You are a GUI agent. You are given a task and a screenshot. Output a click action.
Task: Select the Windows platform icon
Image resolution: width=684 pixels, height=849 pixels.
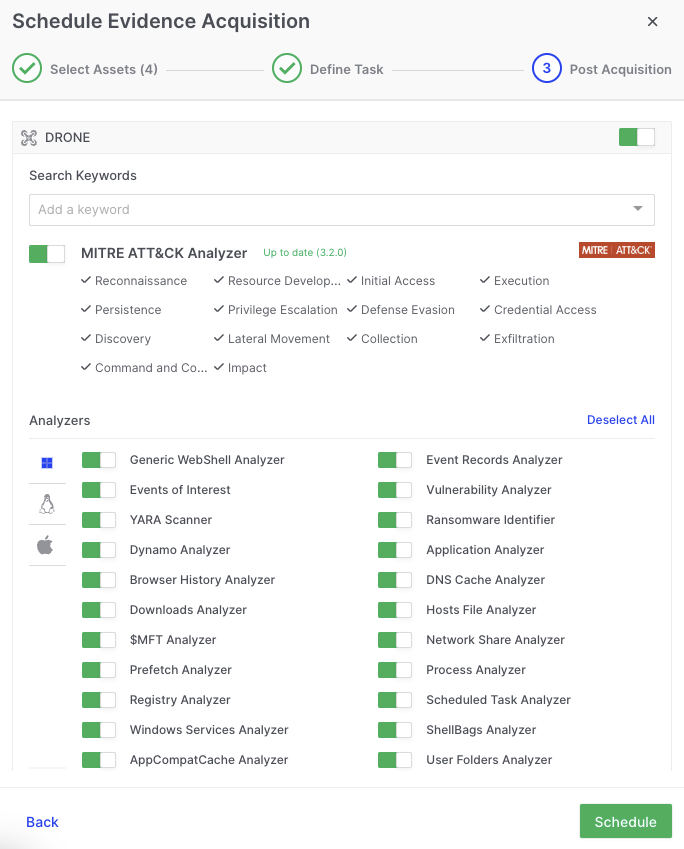[x=47, y=463]
